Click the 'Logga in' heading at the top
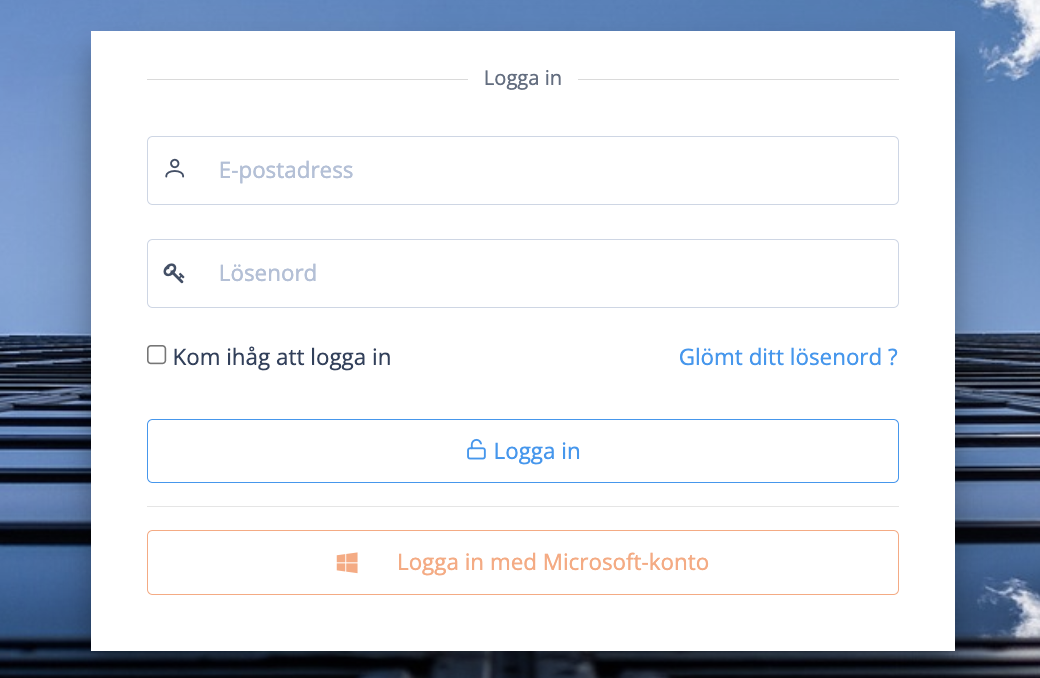Viewport: 1040px width, 678px height. click(x=522, y=78)
